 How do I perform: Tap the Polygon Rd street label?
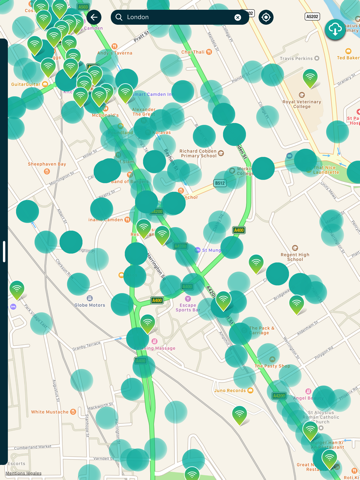click(x=324, y=353)
